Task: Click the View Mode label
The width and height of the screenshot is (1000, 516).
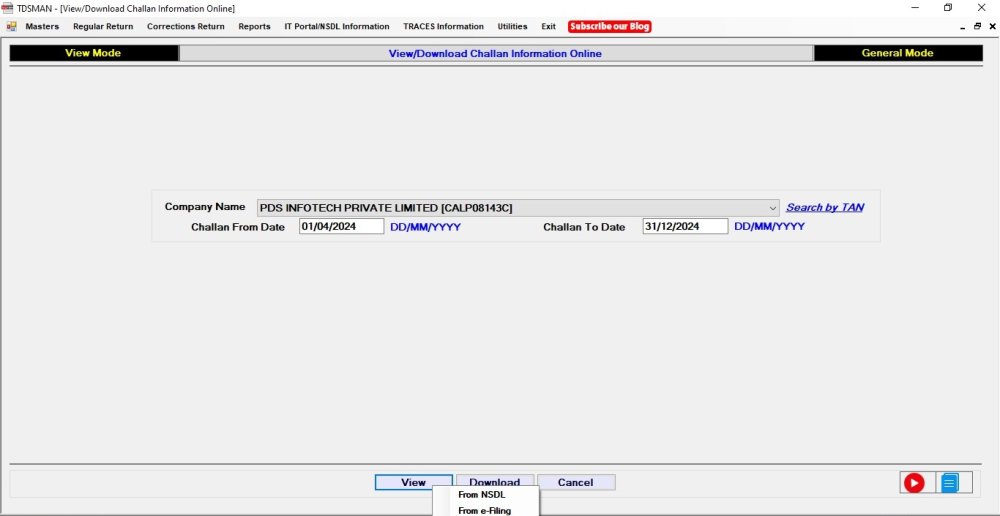Action: (x=93, y=53)
